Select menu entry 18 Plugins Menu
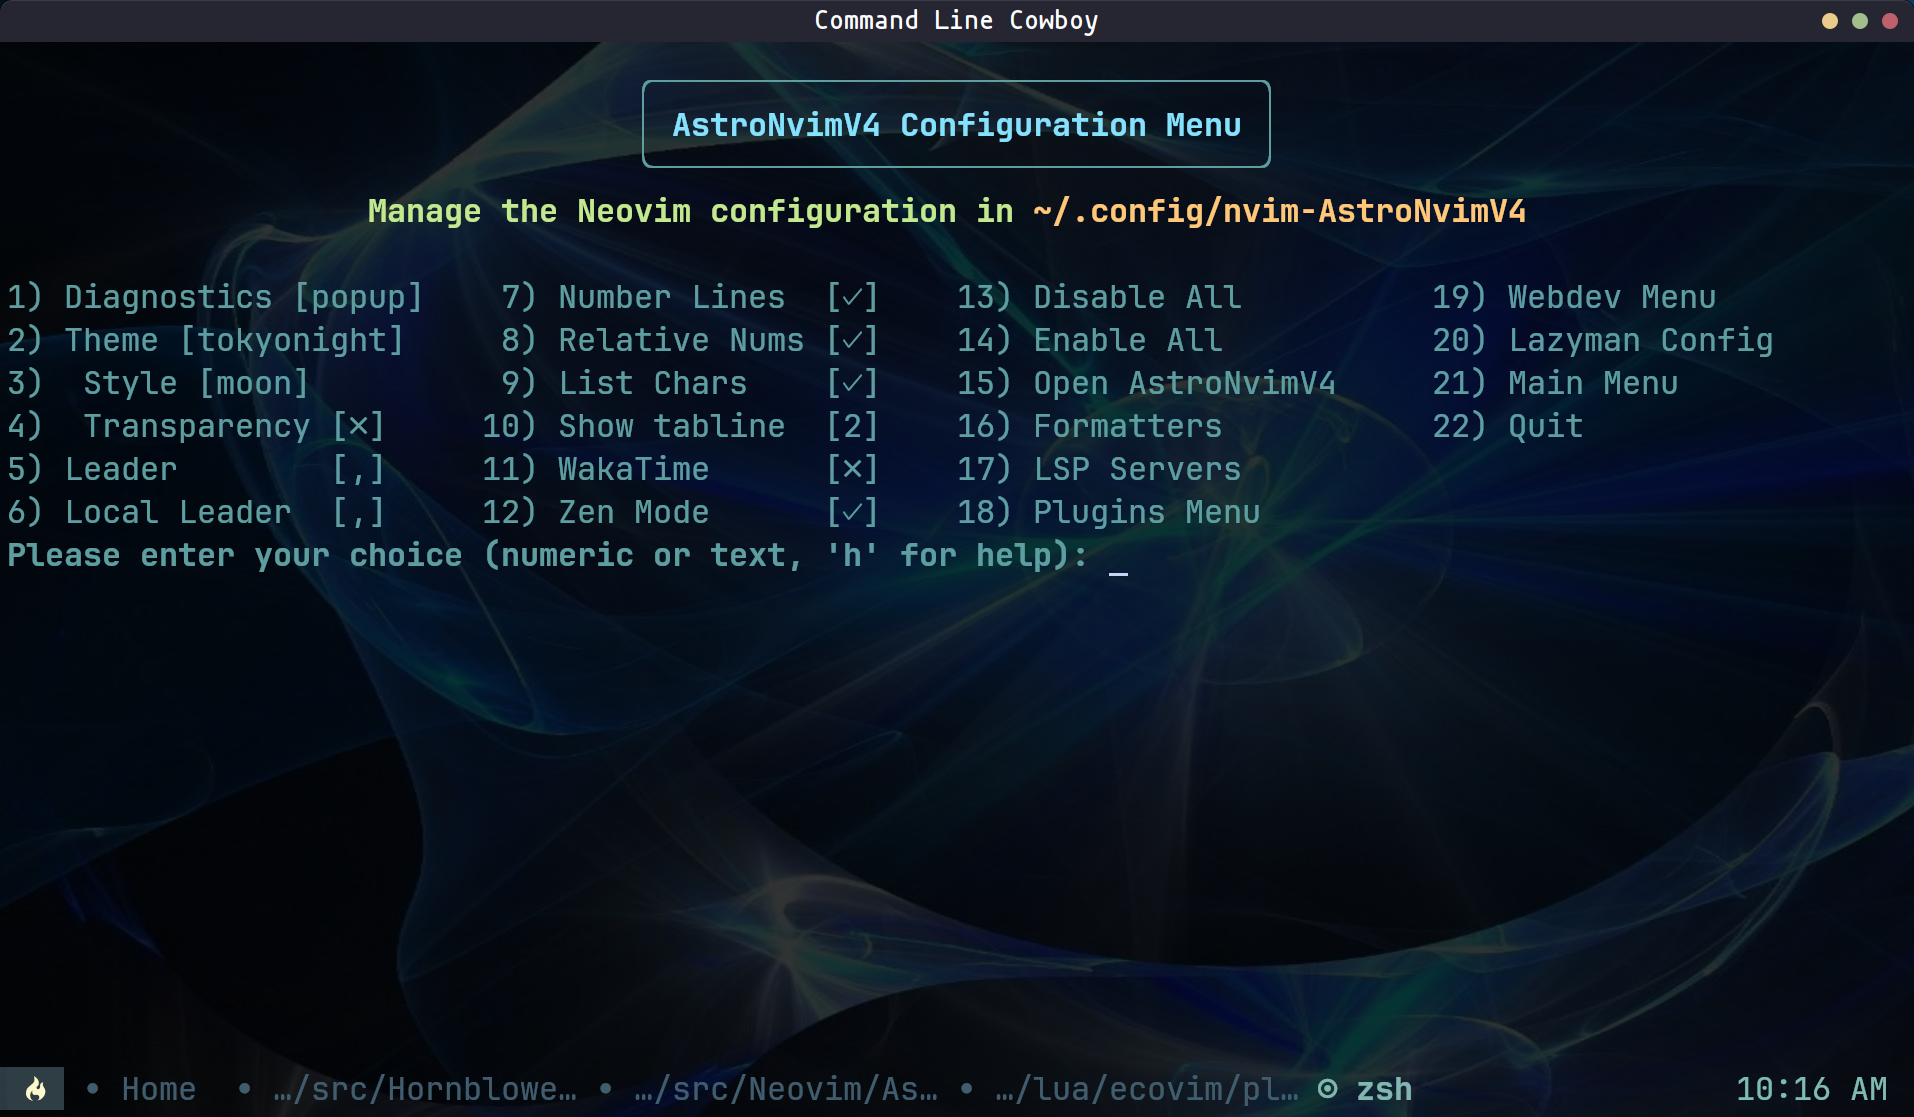 (x=1108, y=512)
